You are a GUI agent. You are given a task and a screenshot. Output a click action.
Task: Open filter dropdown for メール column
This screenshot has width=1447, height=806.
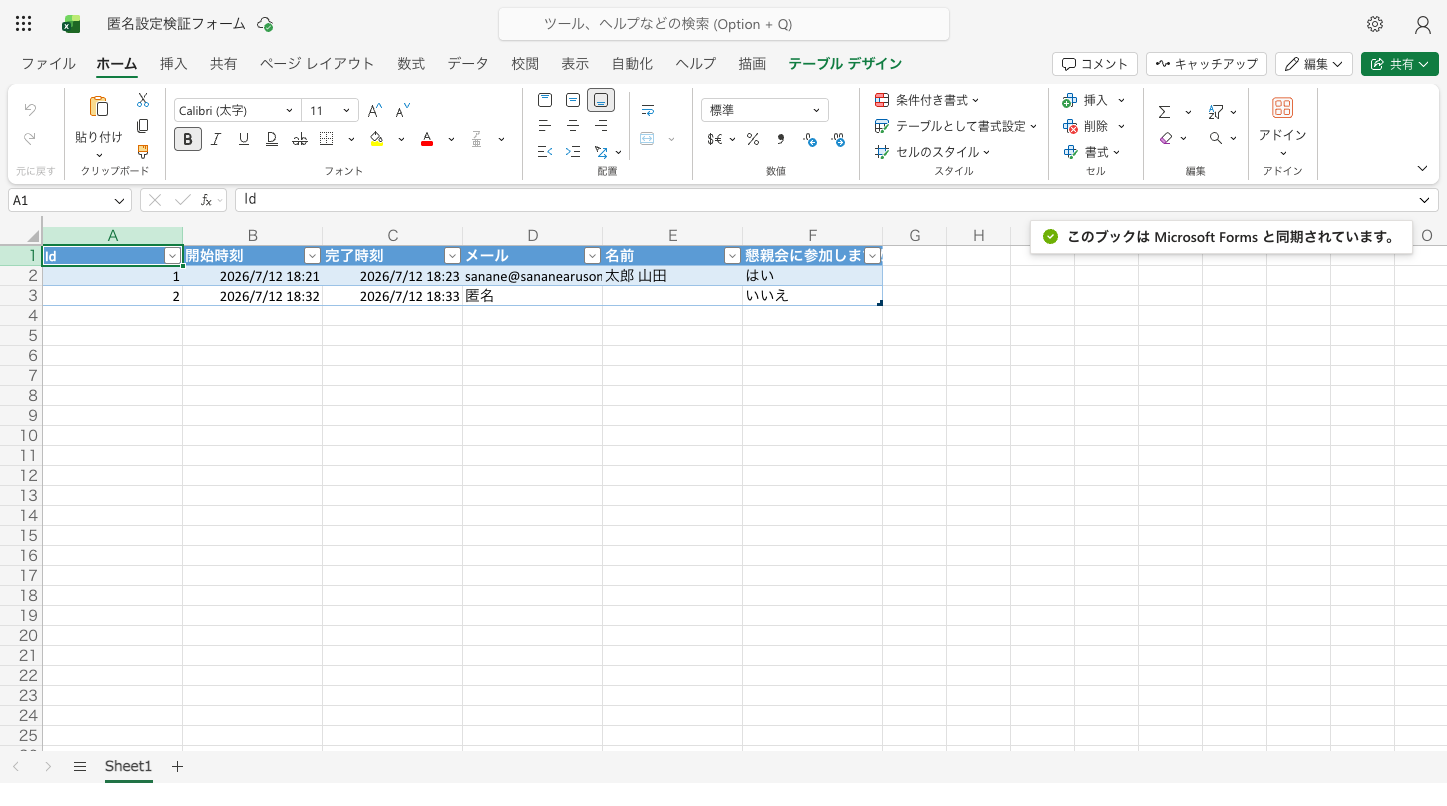pyautogui.click(x=592, y=256)
